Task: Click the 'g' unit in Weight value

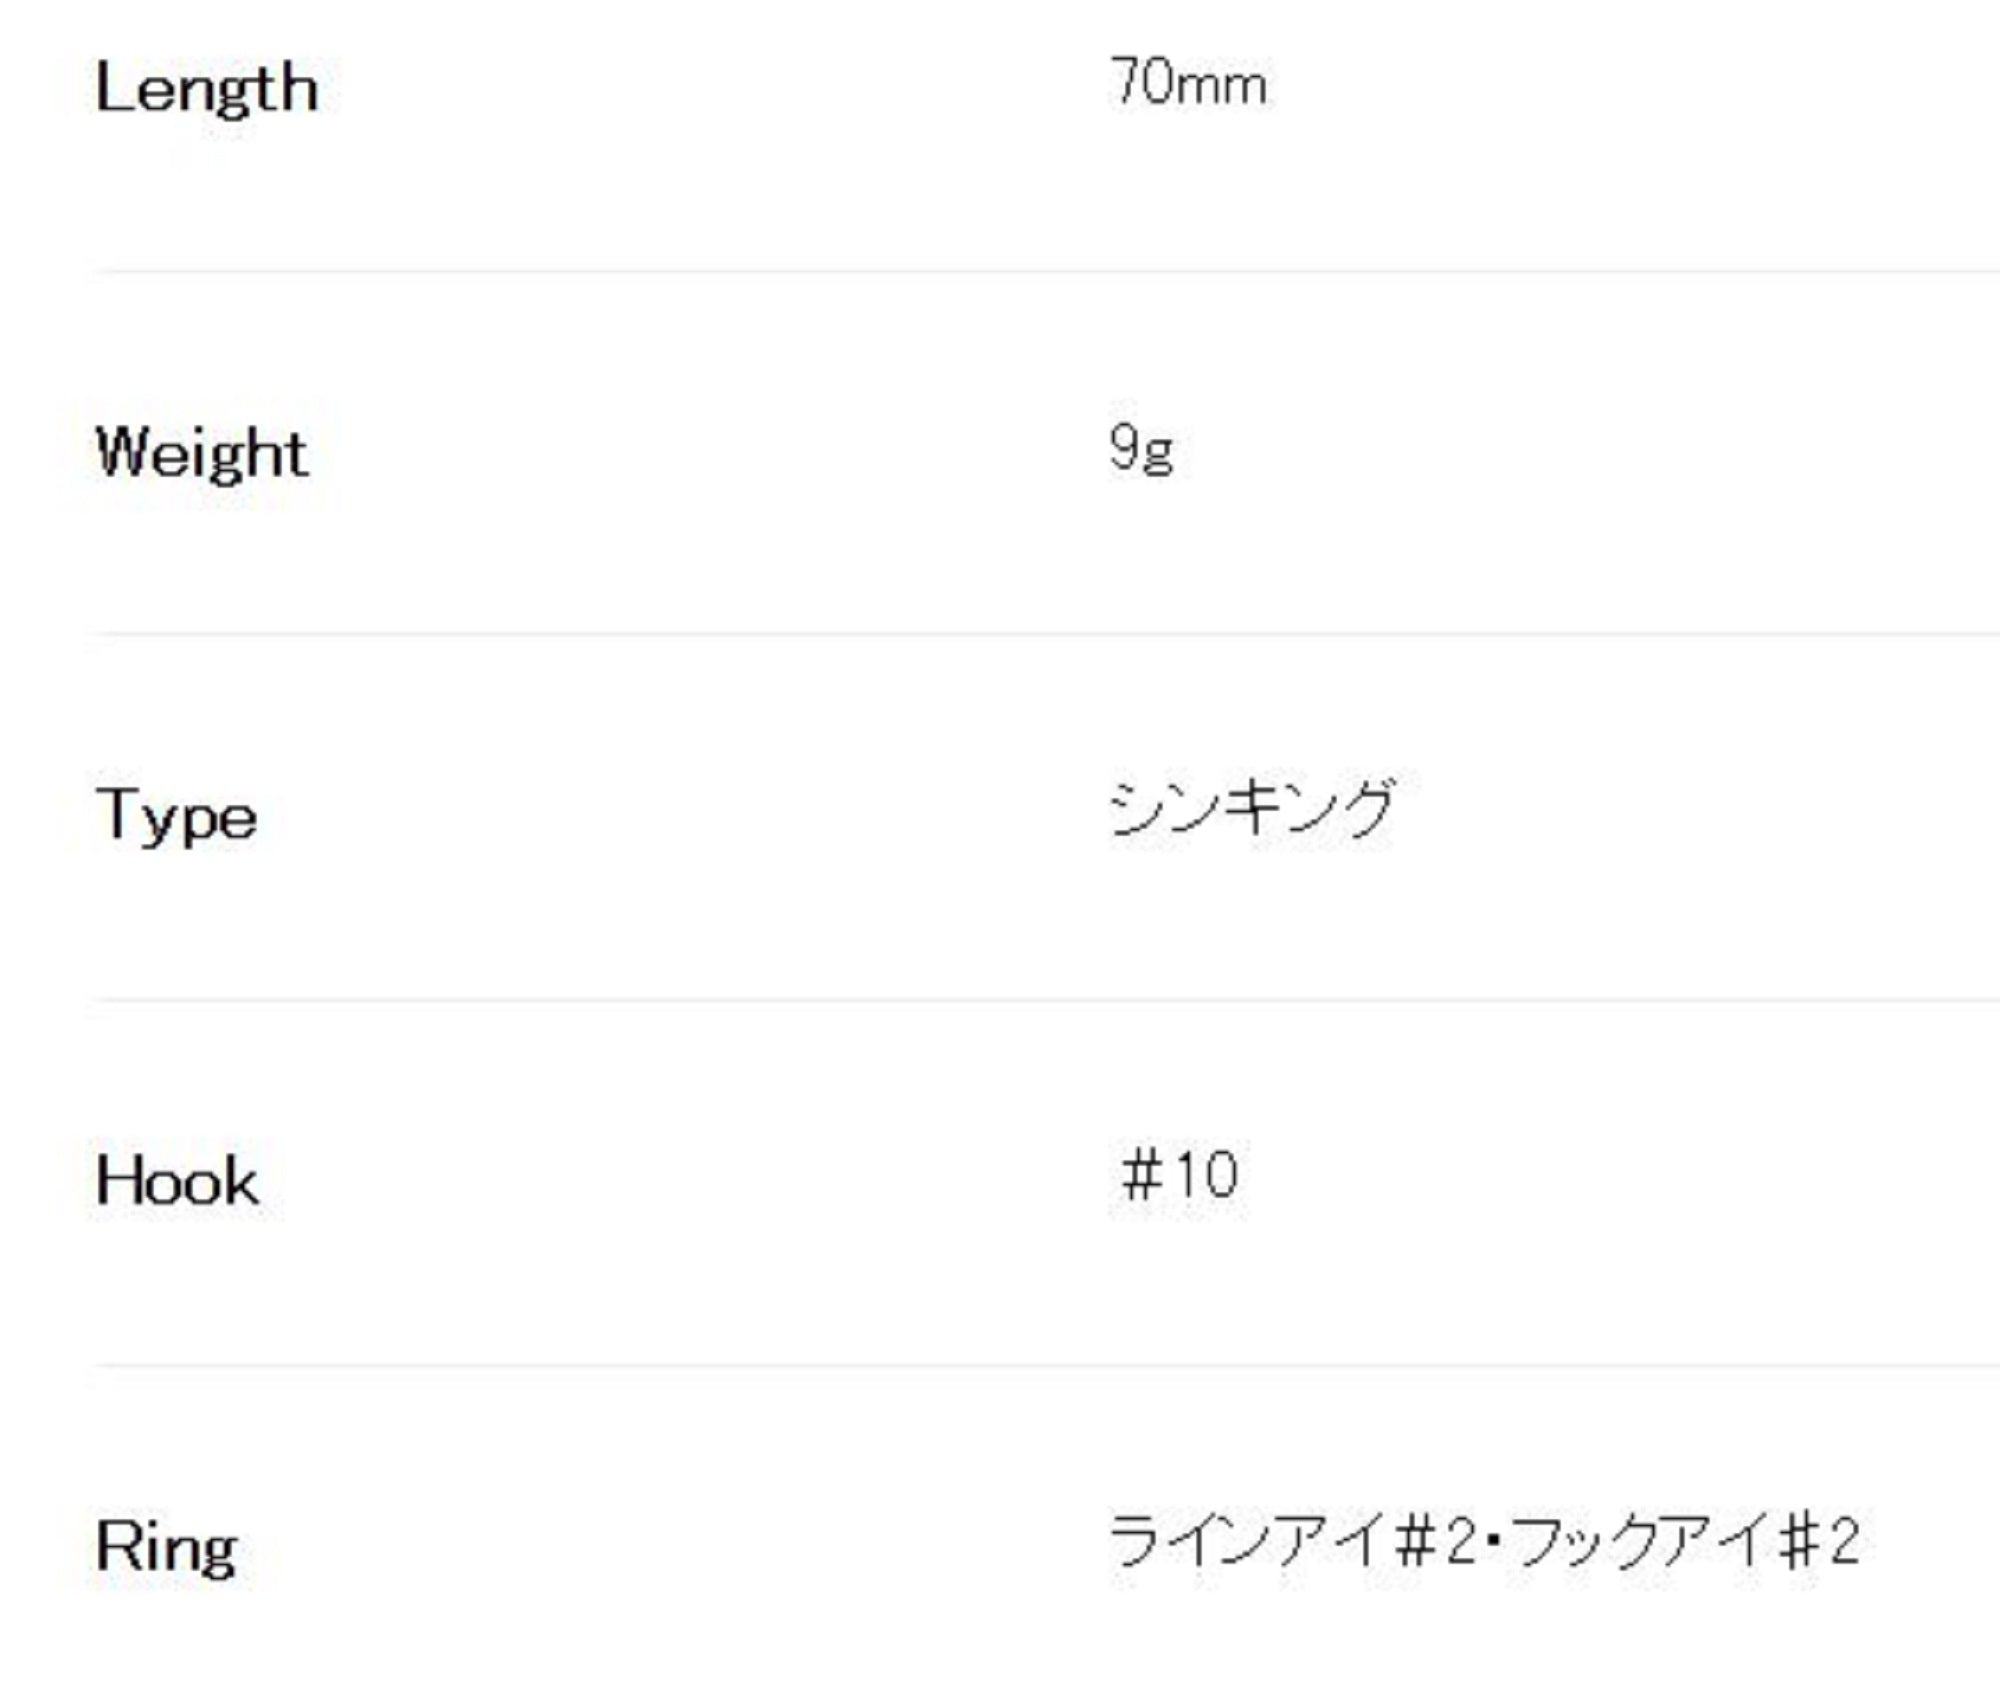Action: pyautogui.click(x=1159, y=455)
